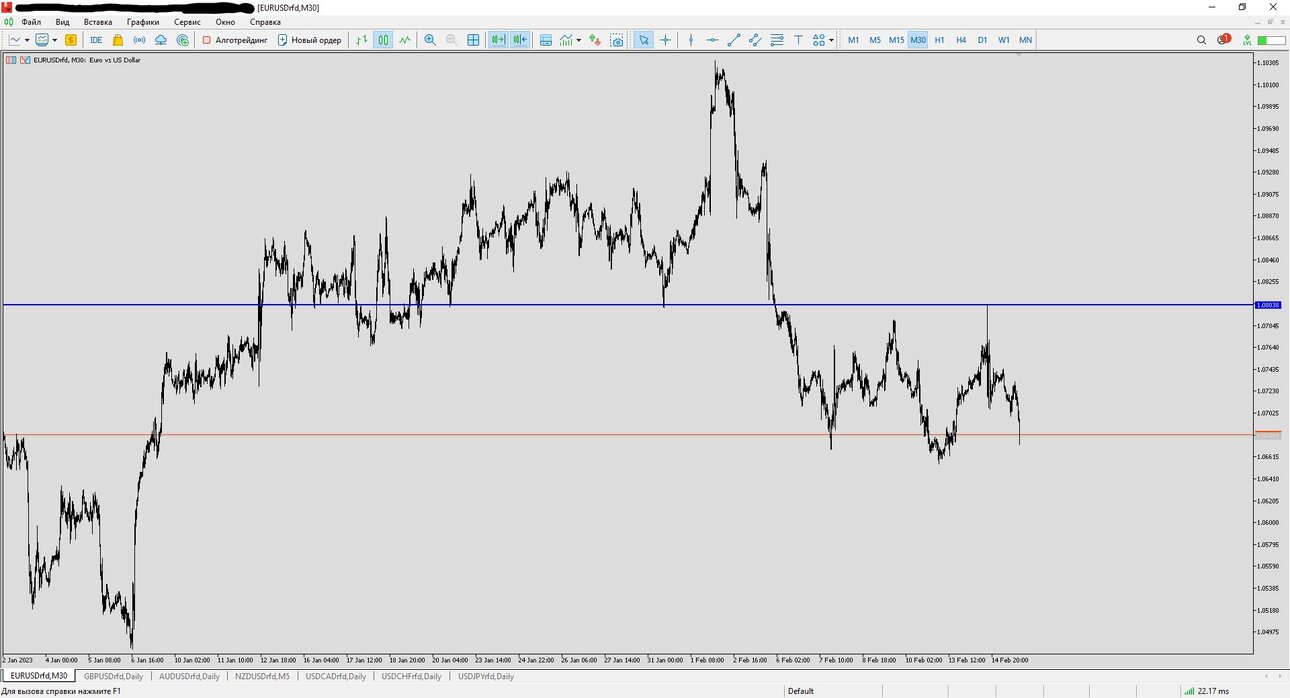Click the buy/sell arrows icon
Viewport: 1290px width, 698px height.
596,40
